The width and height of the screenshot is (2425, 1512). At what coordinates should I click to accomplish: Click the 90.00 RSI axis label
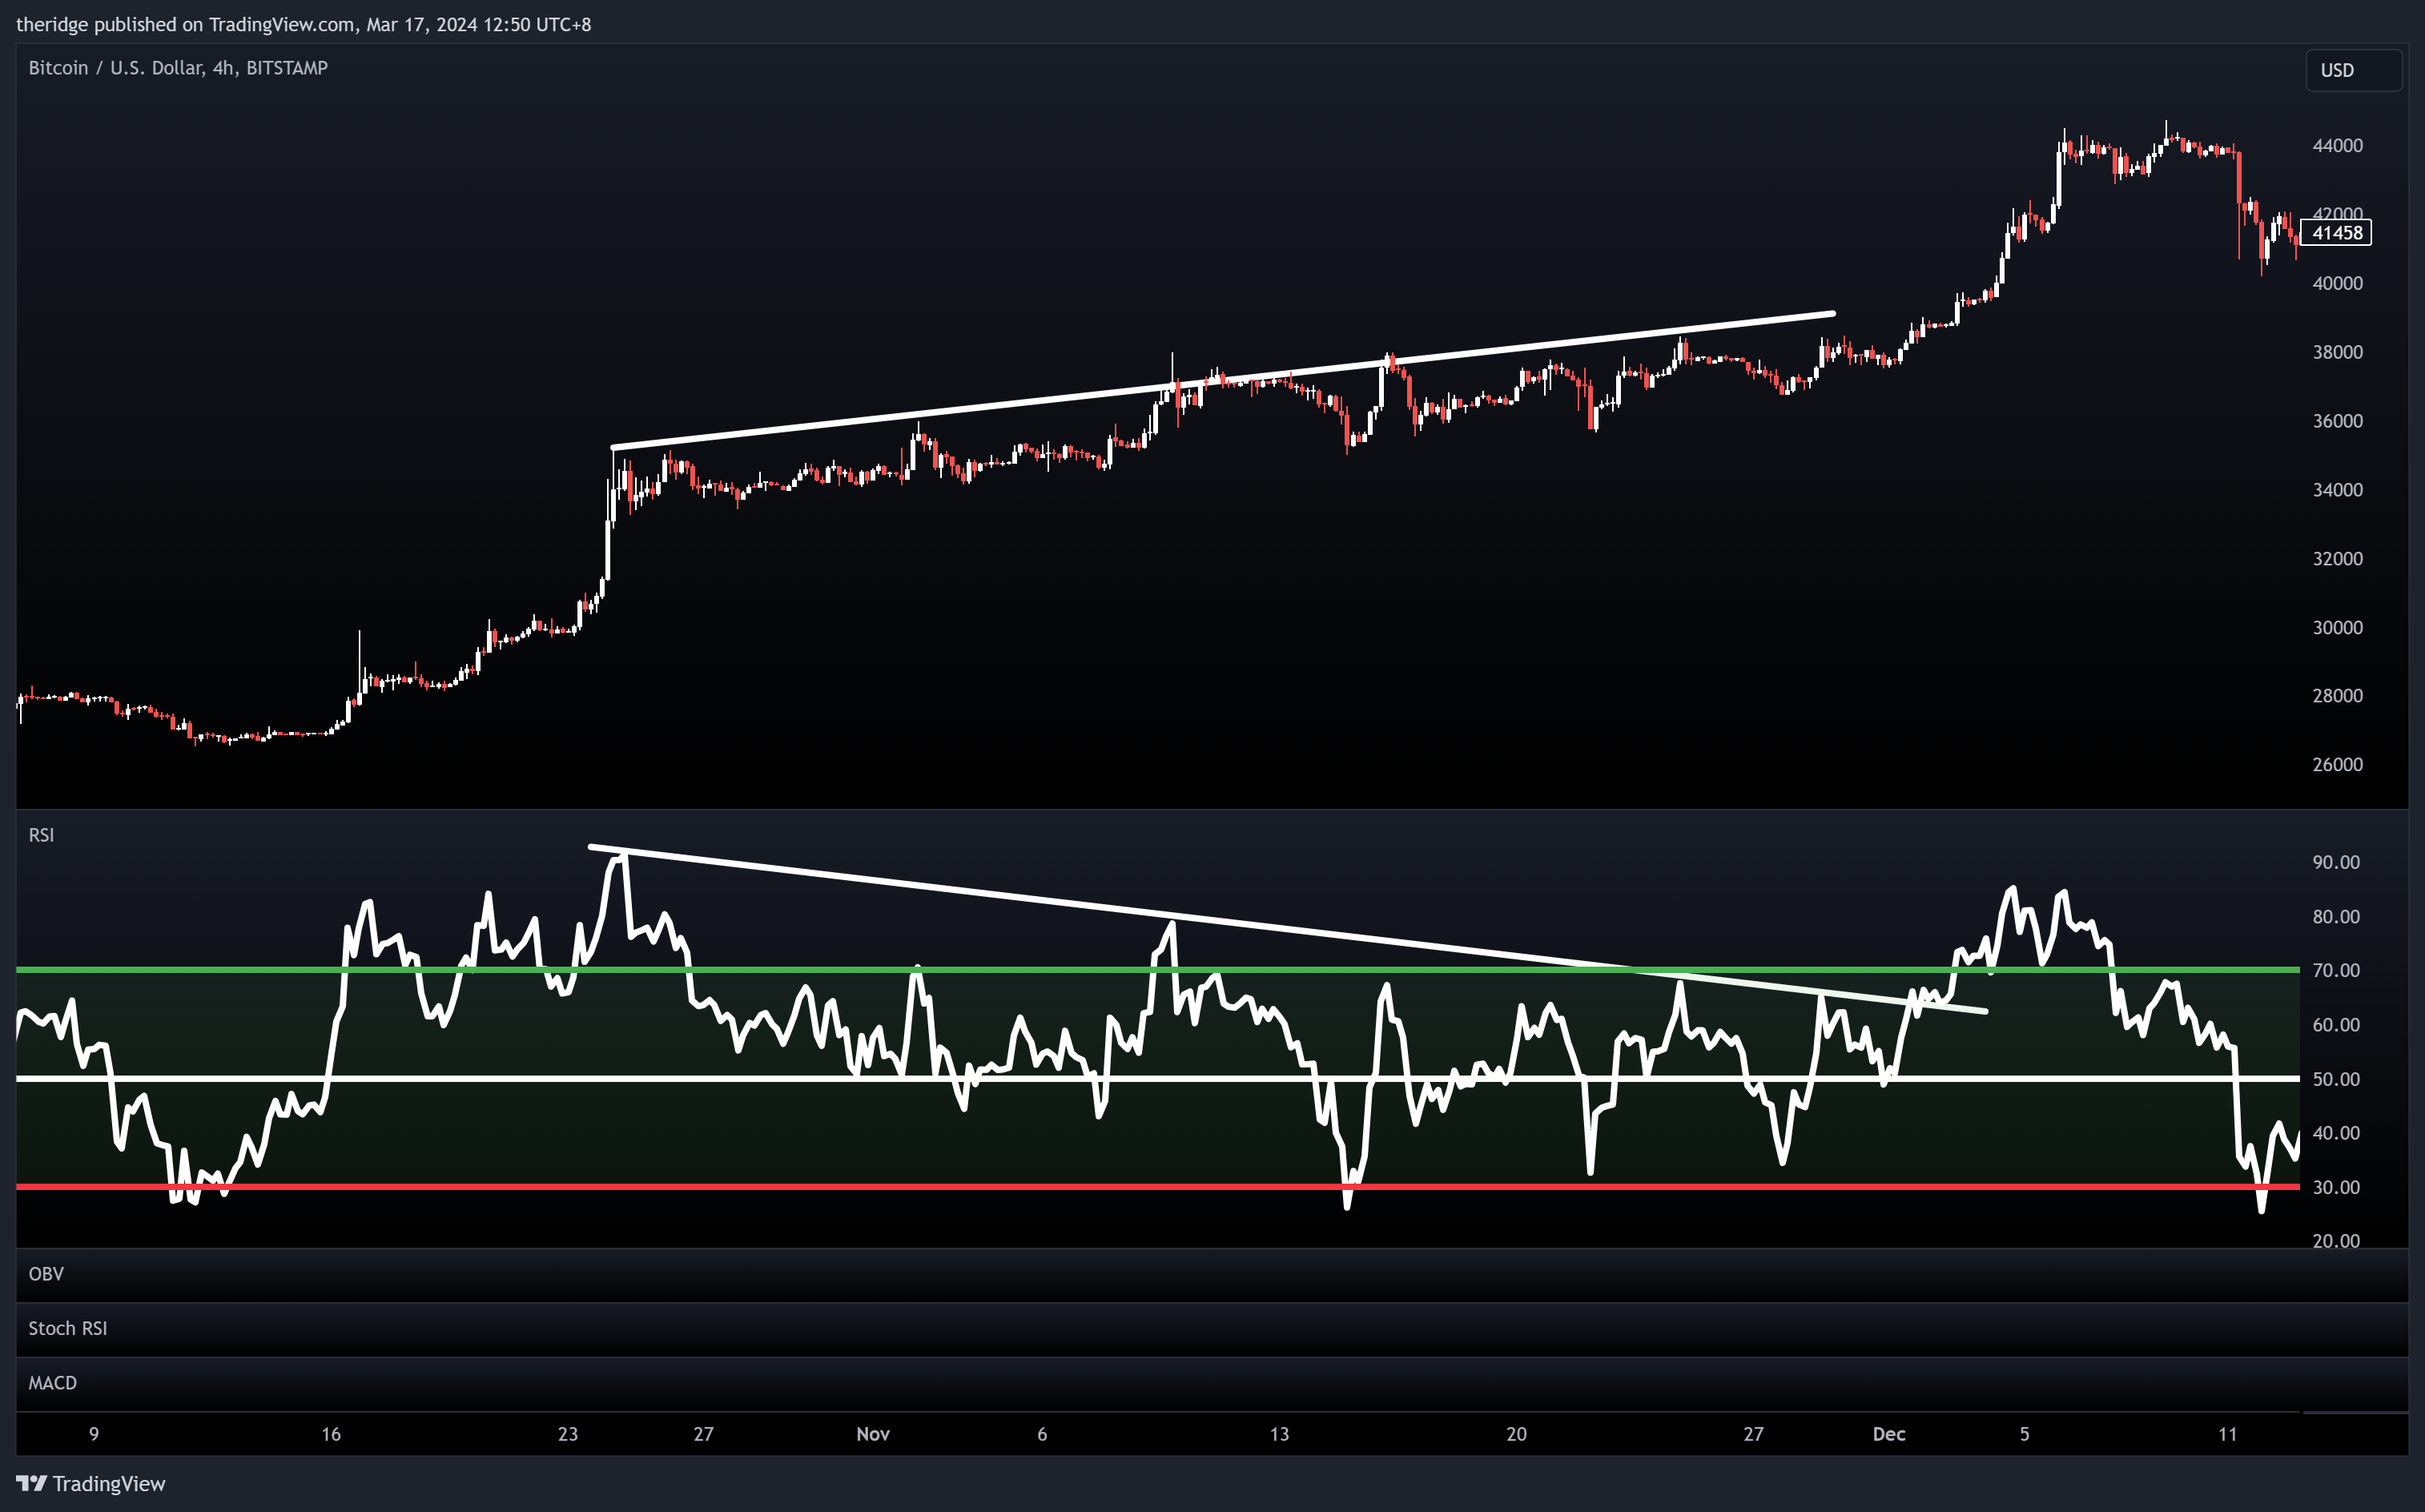coord(2336,862)
